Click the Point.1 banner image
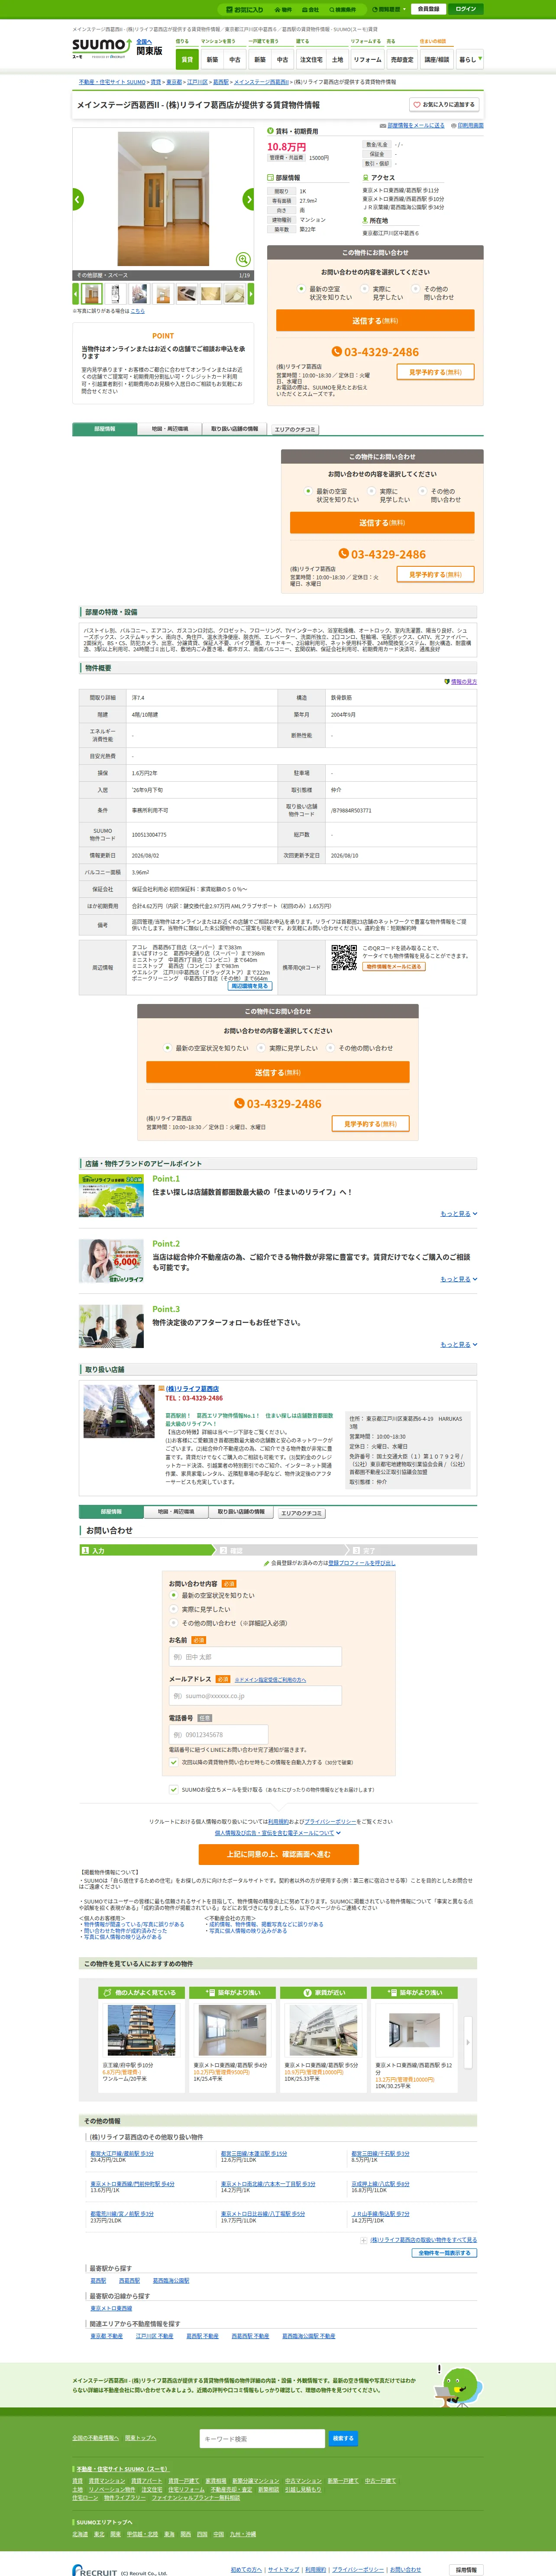This screenshot has height=2576, width=556. [x=111, y=1196]
